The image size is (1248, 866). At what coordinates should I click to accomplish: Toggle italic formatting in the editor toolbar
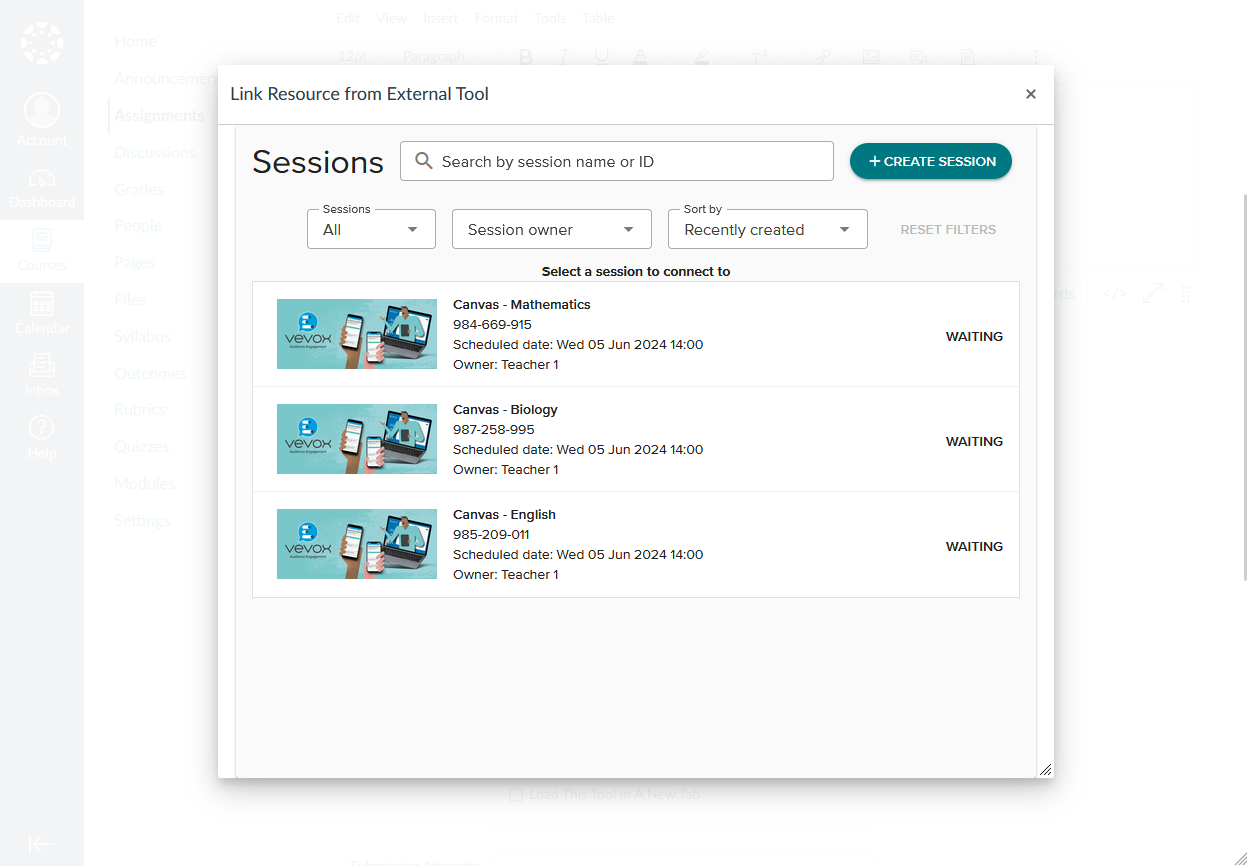(x=563, y=57)
